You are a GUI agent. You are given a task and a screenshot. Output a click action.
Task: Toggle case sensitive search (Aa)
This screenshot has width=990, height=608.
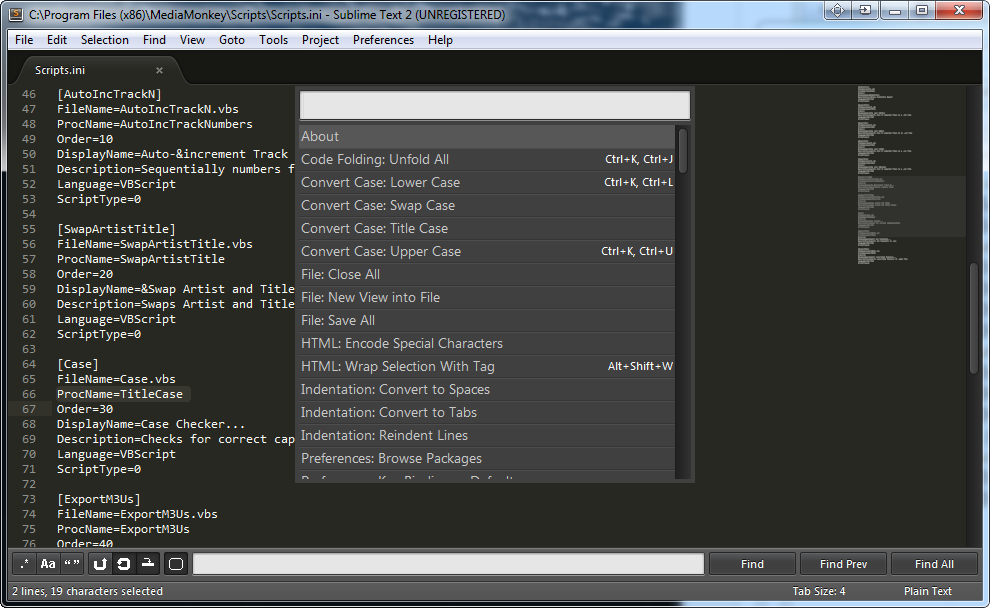[x=48, y=564]
